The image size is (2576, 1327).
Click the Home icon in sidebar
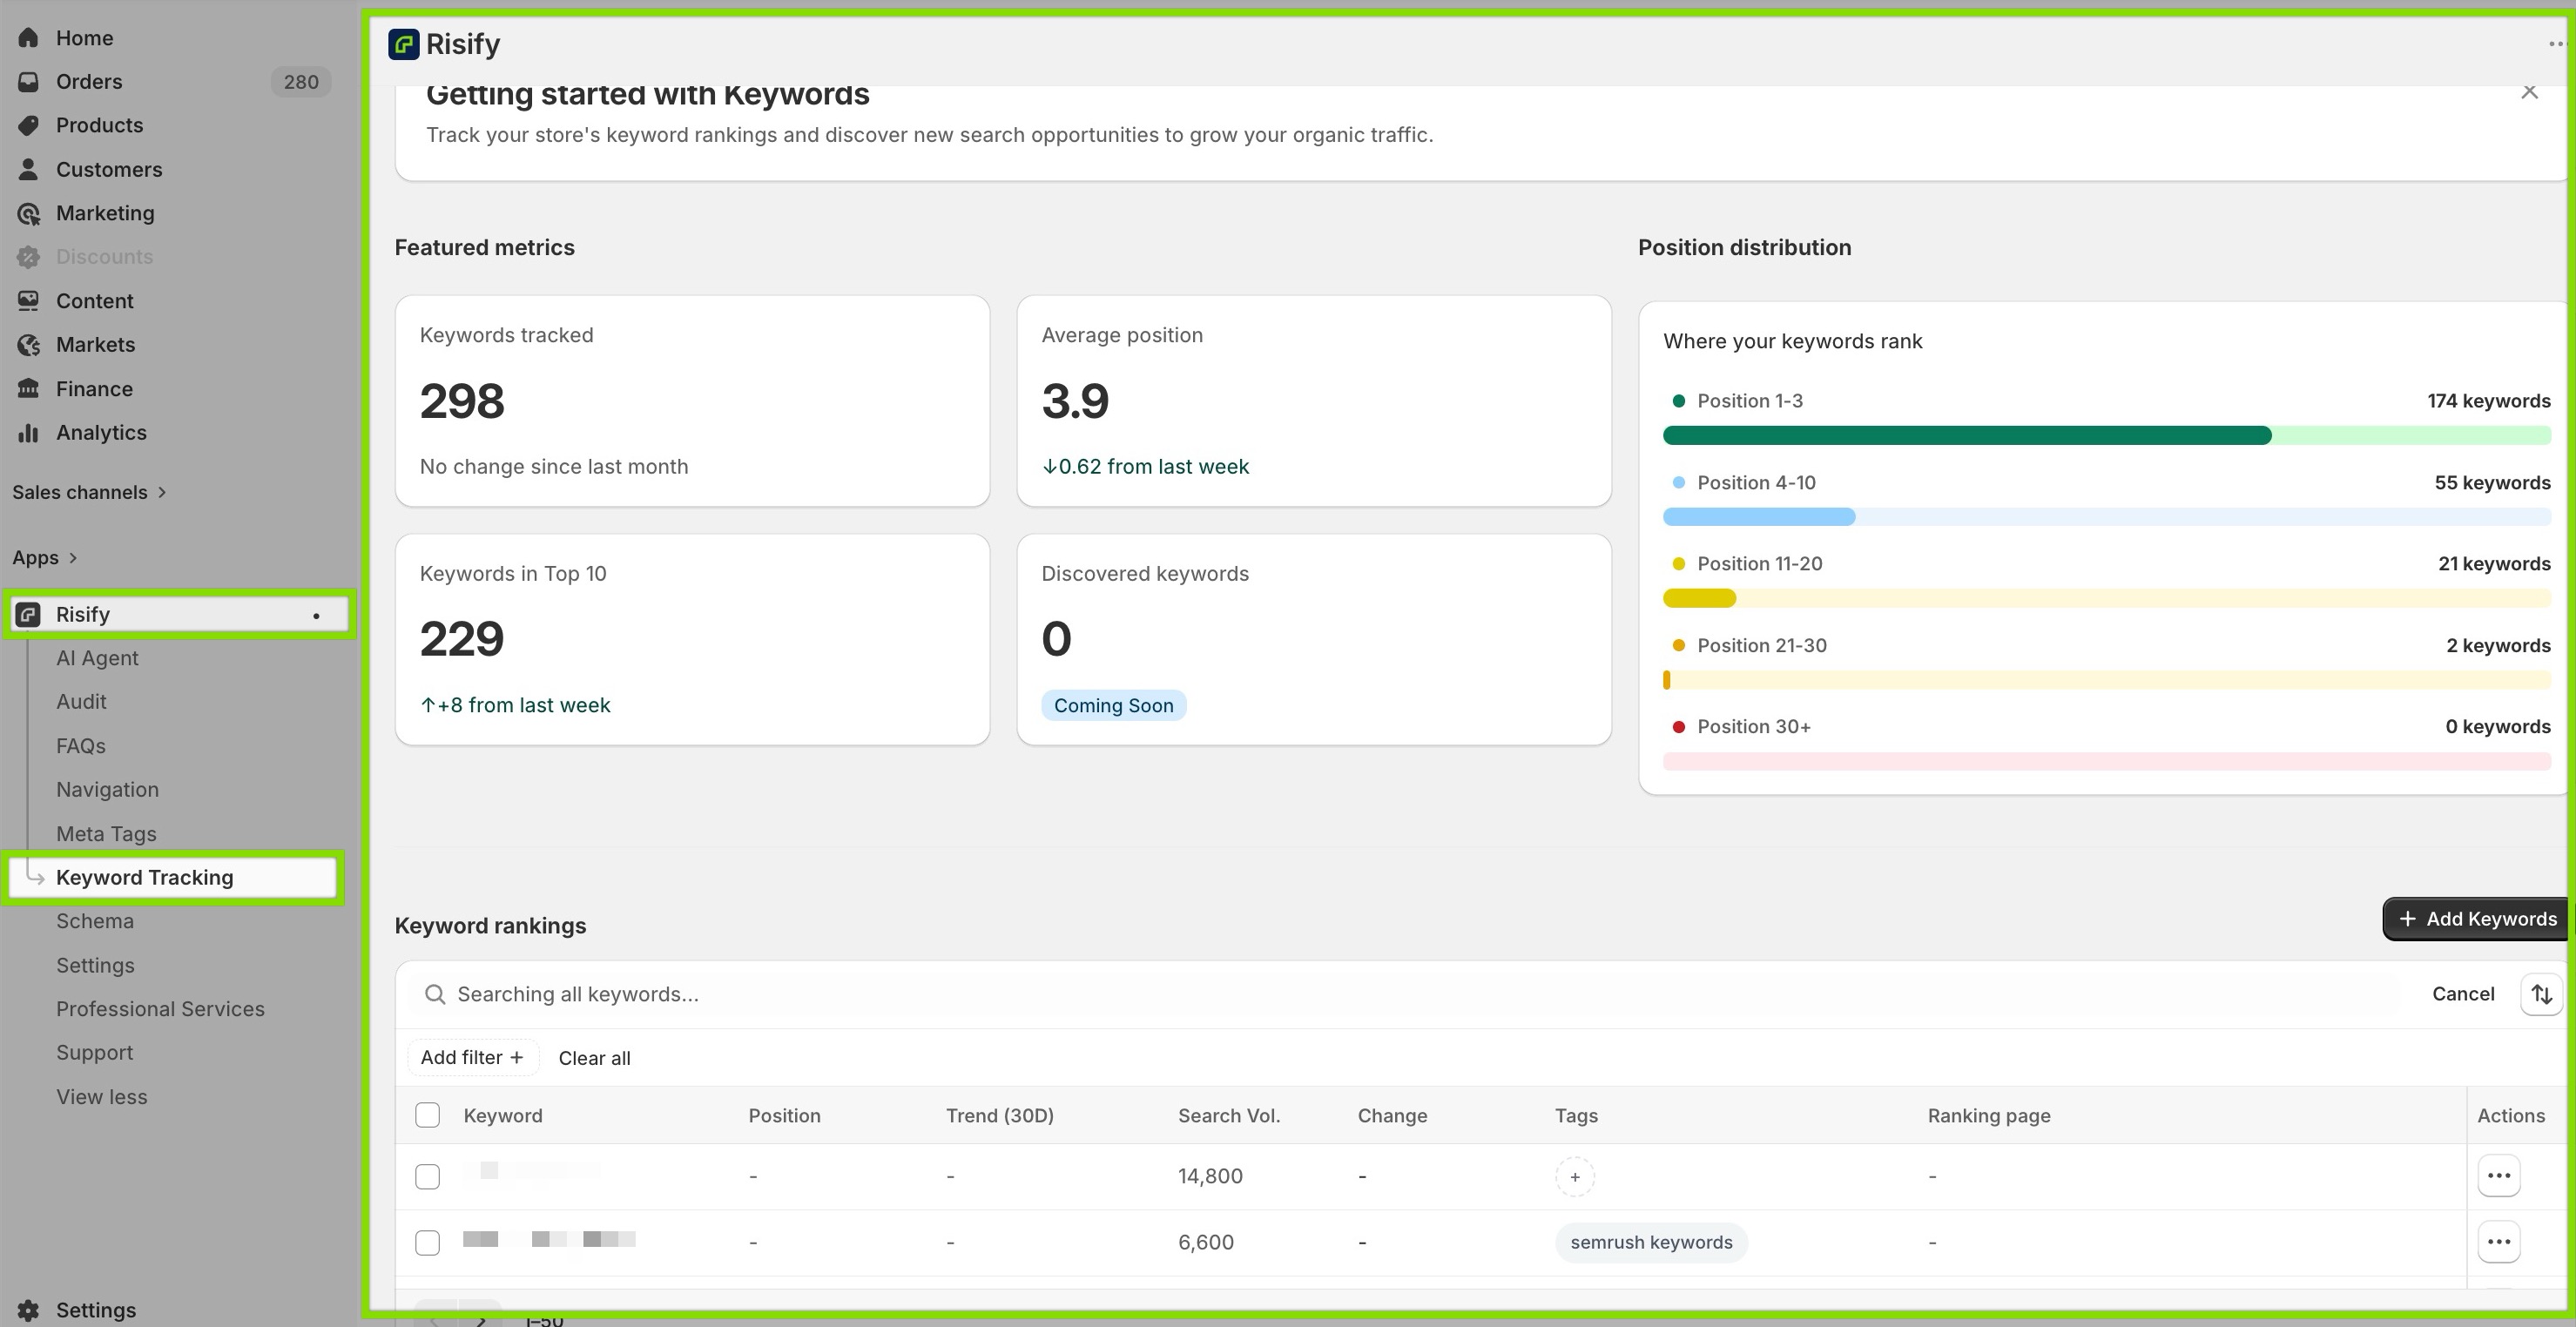pyautogui.click(x=28, y=38)
